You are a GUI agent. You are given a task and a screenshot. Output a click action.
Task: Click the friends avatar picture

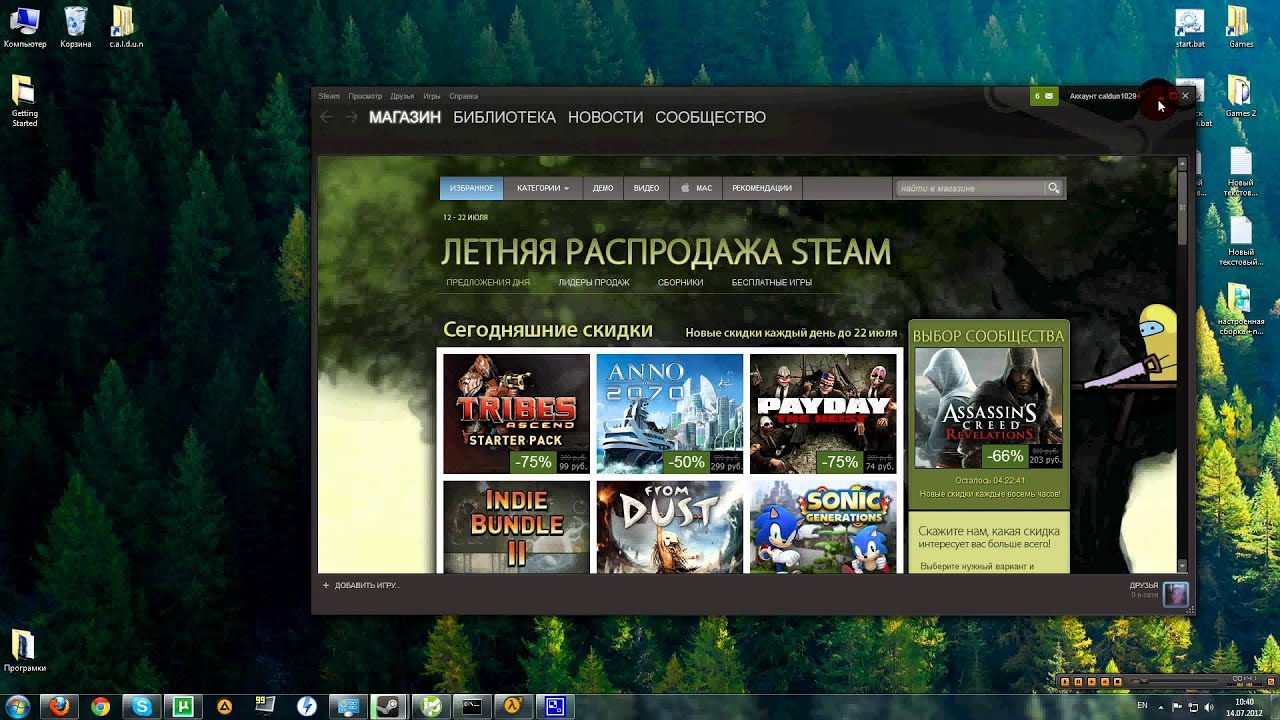pos(1176,593)
